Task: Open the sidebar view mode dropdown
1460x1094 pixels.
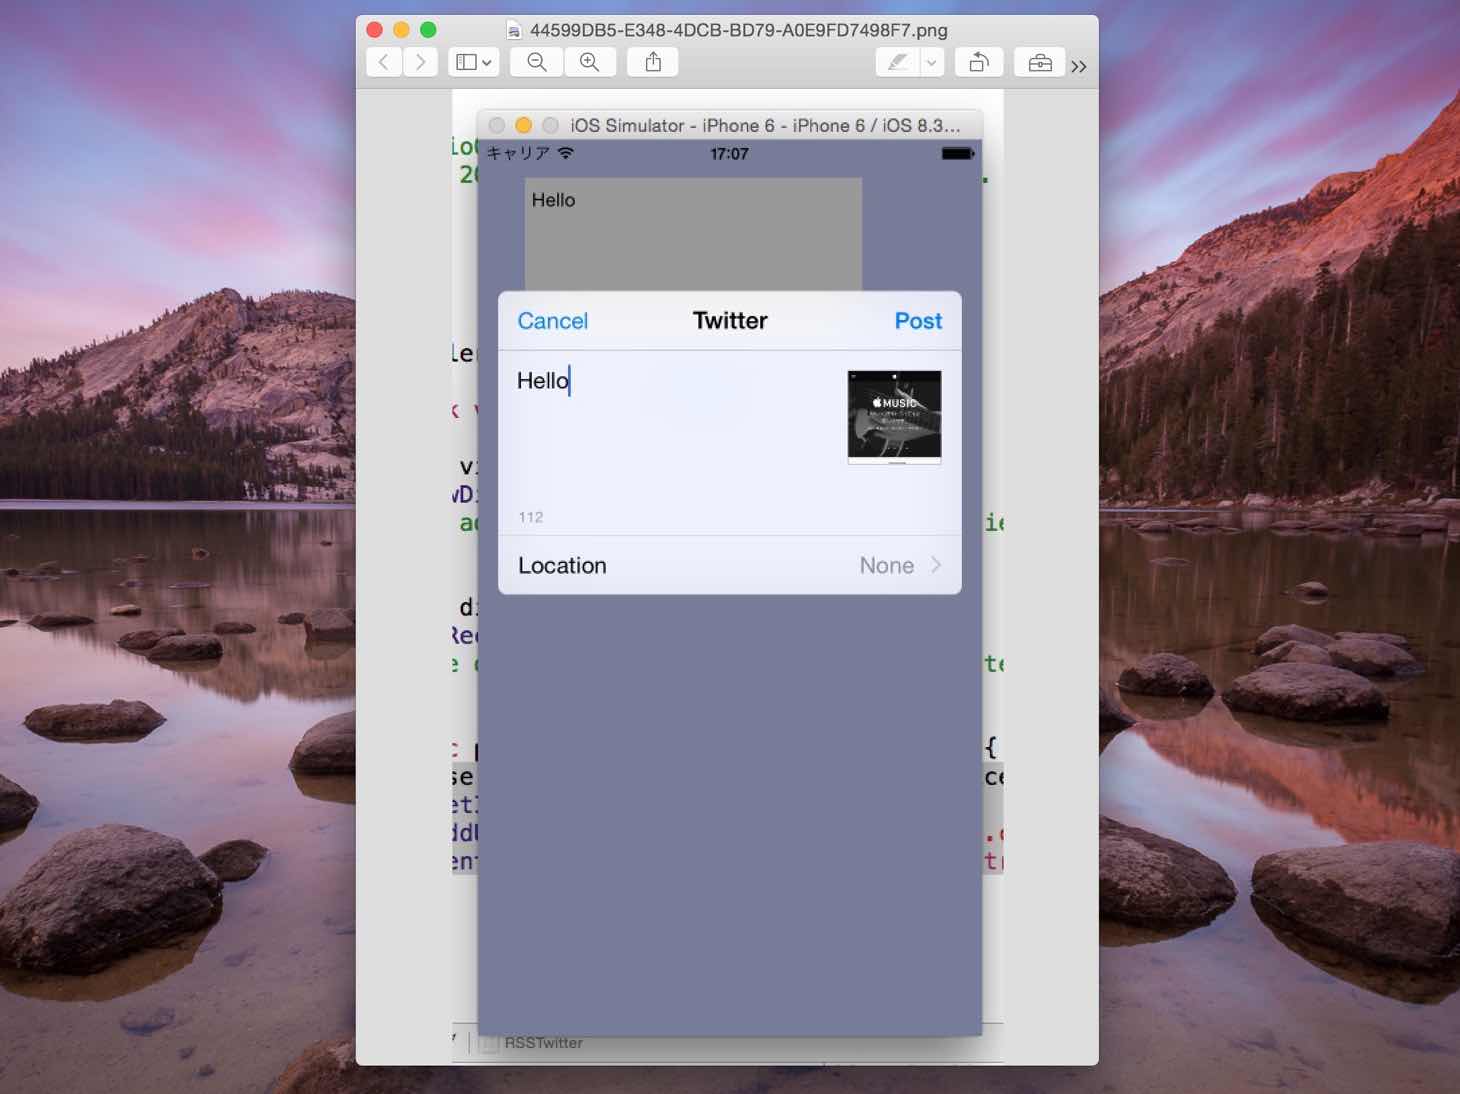Action: [473, 62]
